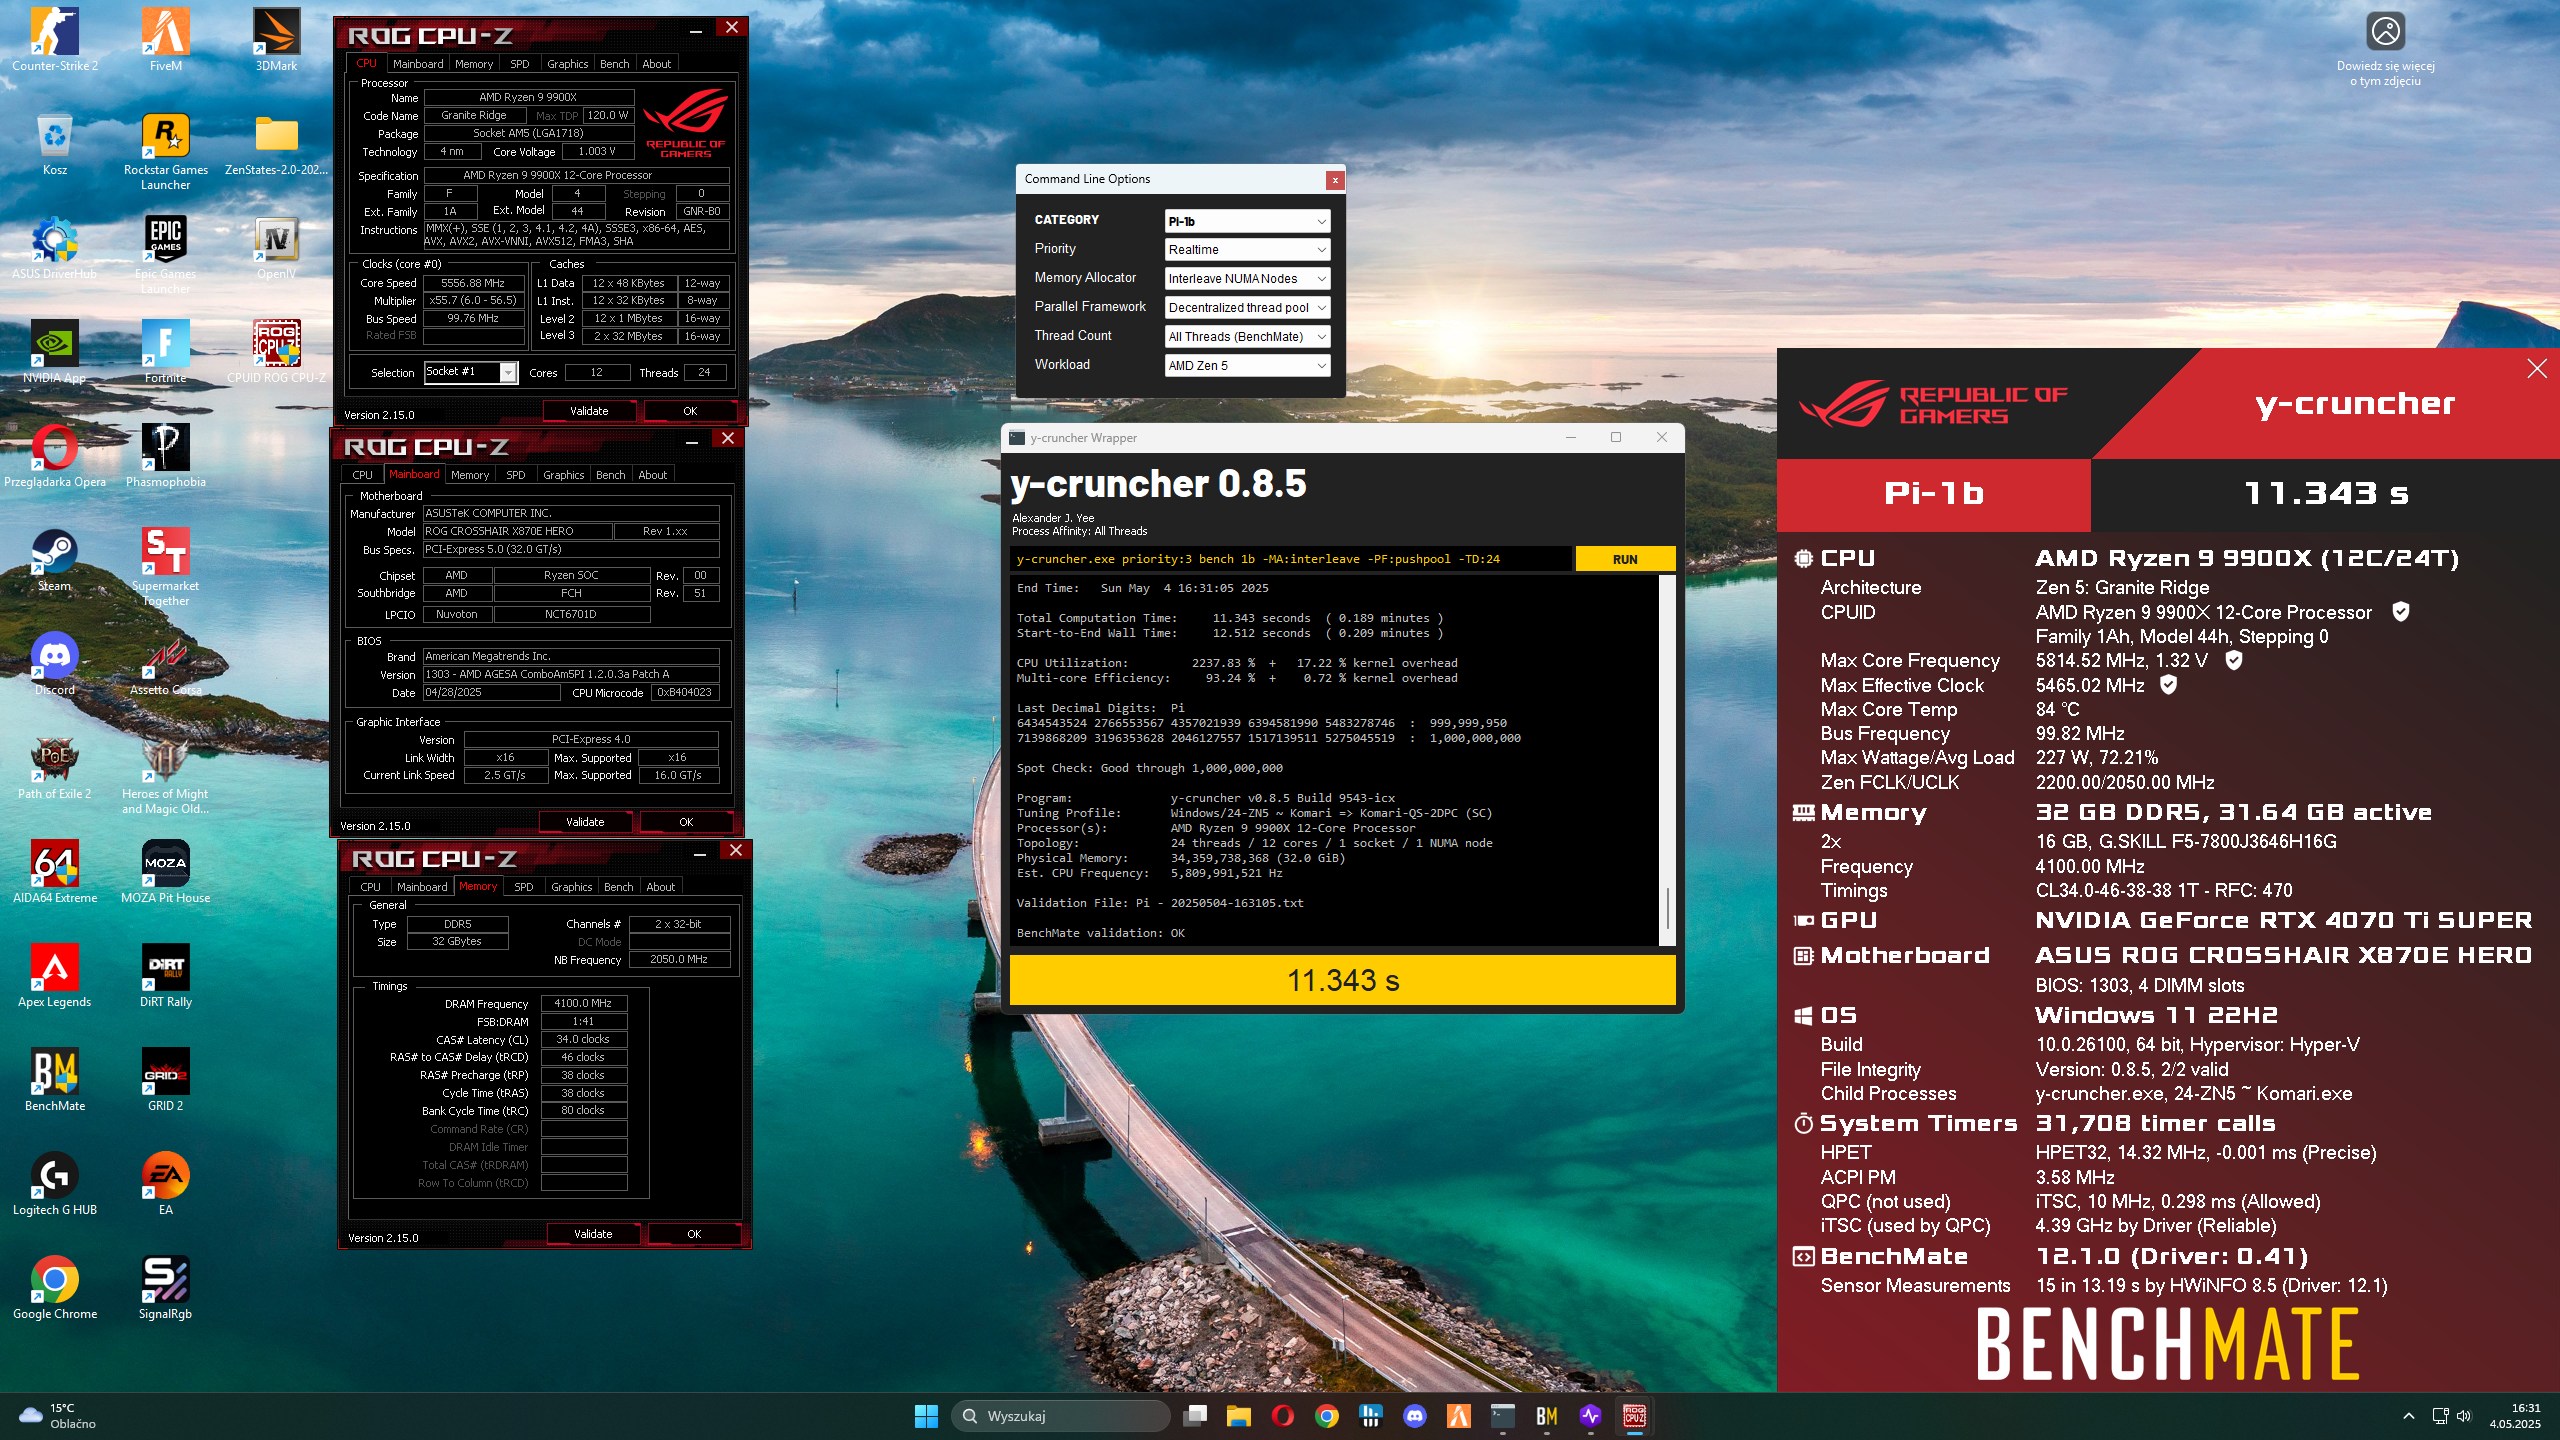Open the NVIDIA App desktop icon
2560x1440 pixels.
(x=55, y=353)
